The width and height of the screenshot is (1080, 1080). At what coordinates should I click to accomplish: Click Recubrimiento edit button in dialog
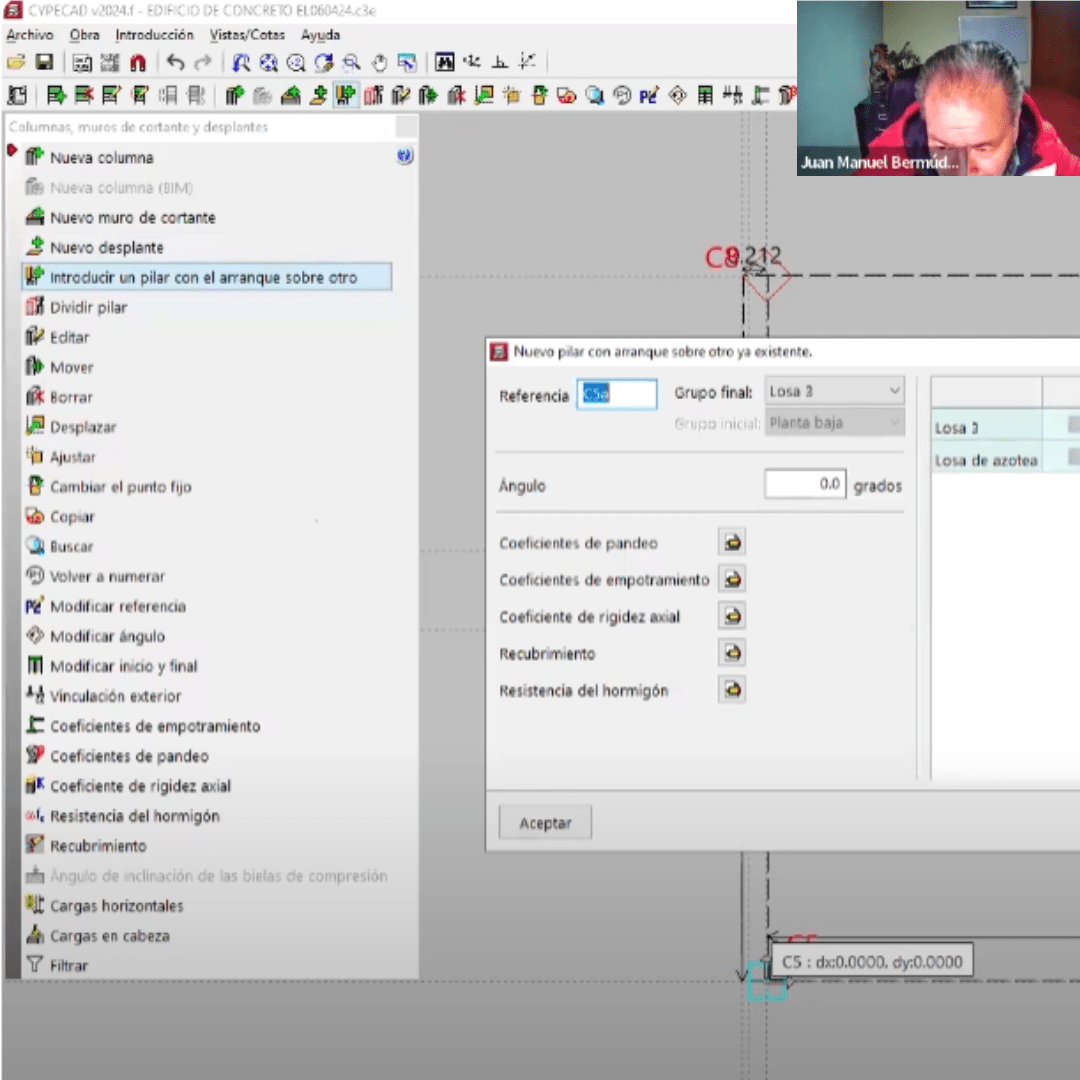733,653
